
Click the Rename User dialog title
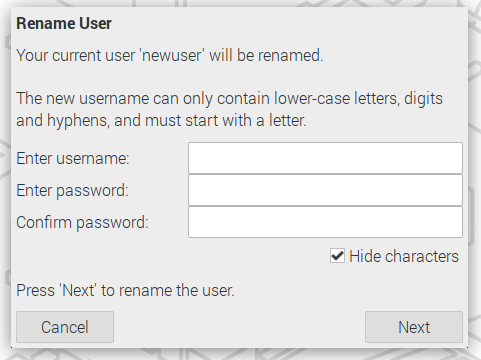tap(64, 24)
